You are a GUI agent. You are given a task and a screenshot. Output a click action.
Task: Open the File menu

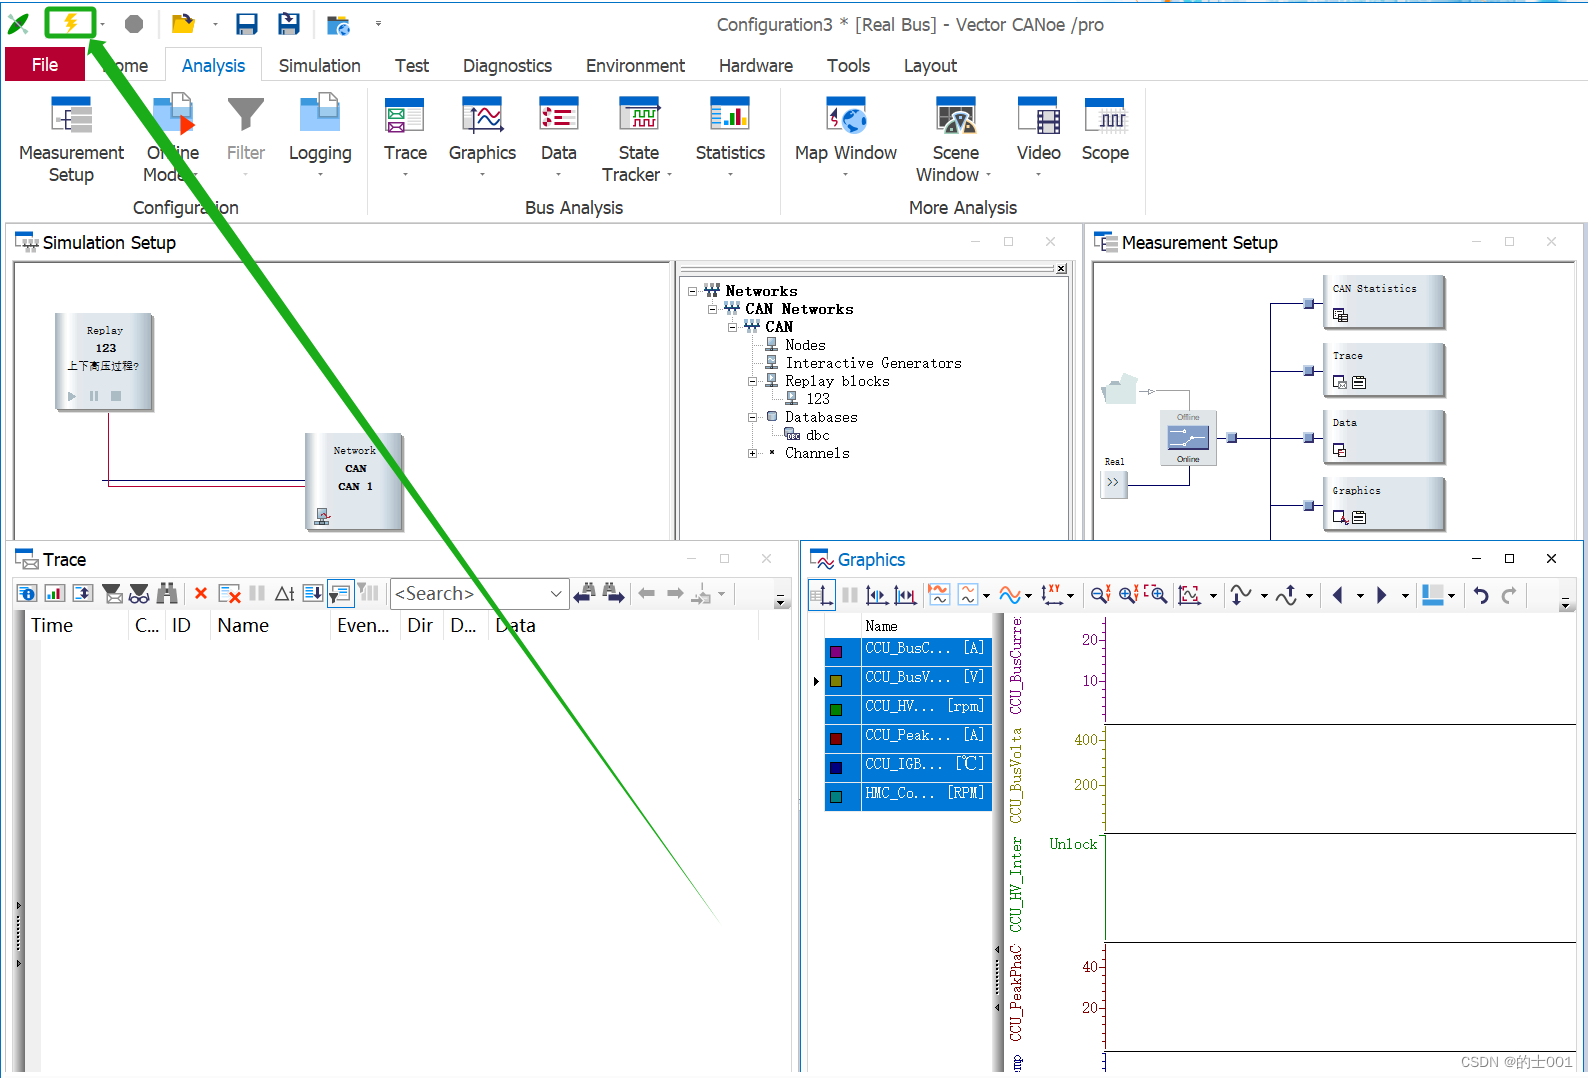point(45,64)
